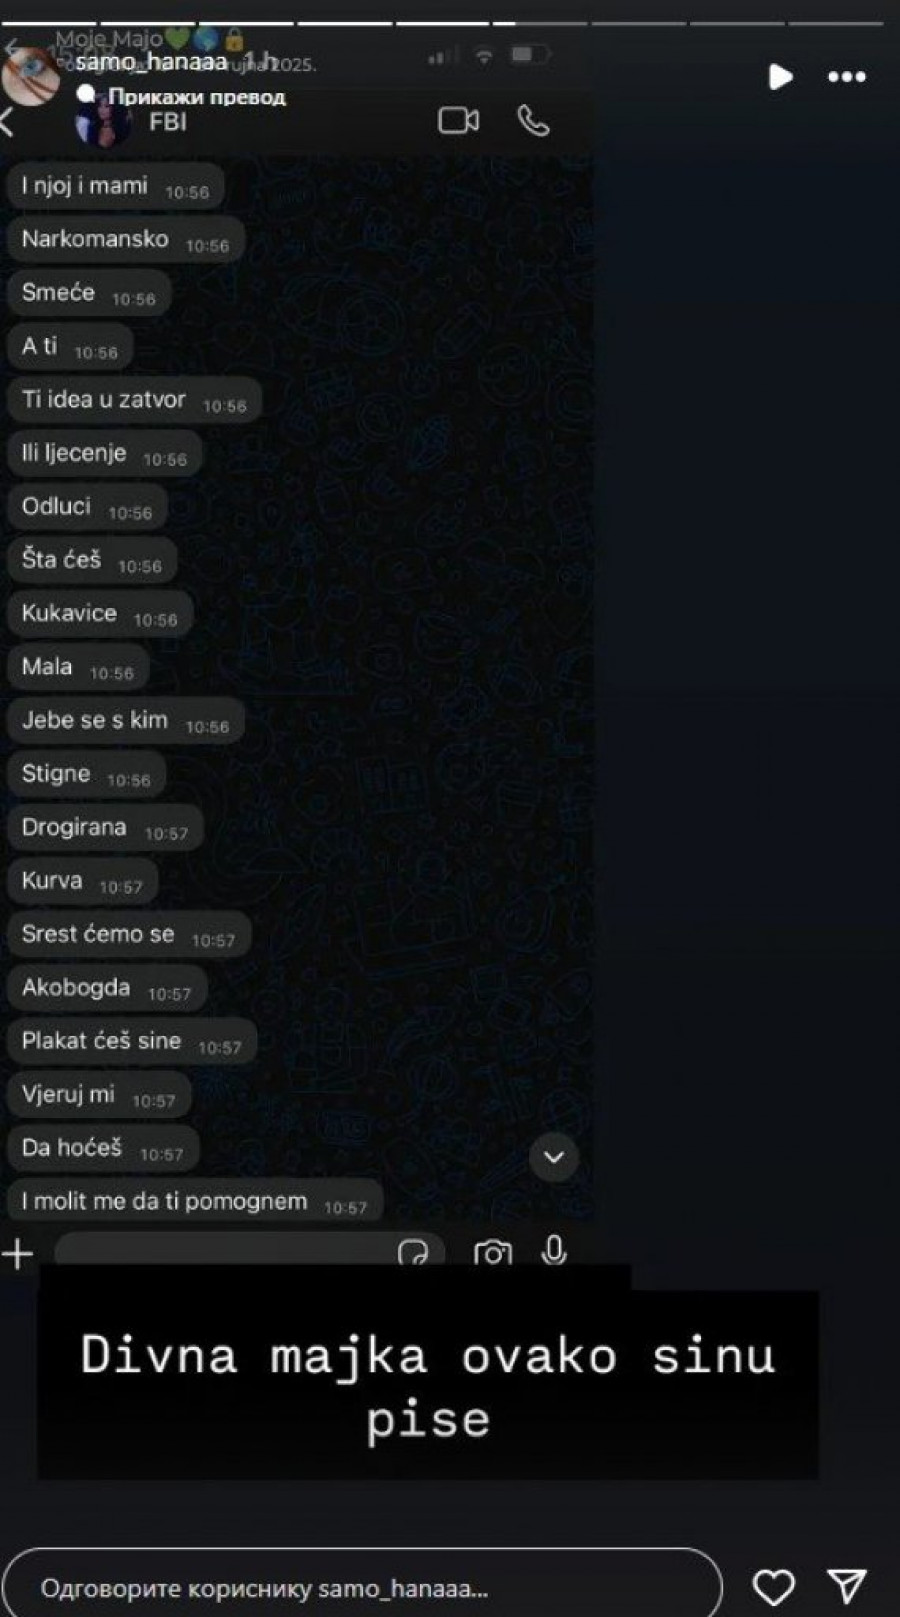Jump to latest messages with down chevron
The image size is (900, 1617).
[x=554, y=1157]
